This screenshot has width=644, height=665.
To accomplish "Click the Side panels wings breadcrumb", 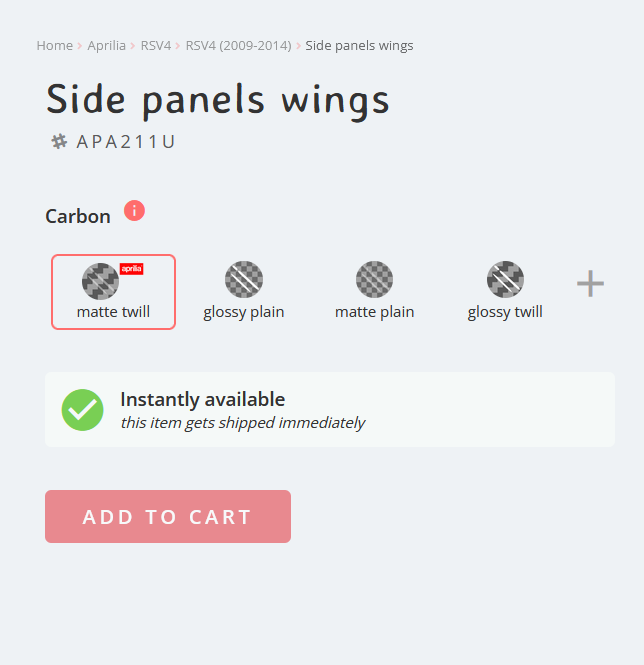I will [x=359, y=45].
